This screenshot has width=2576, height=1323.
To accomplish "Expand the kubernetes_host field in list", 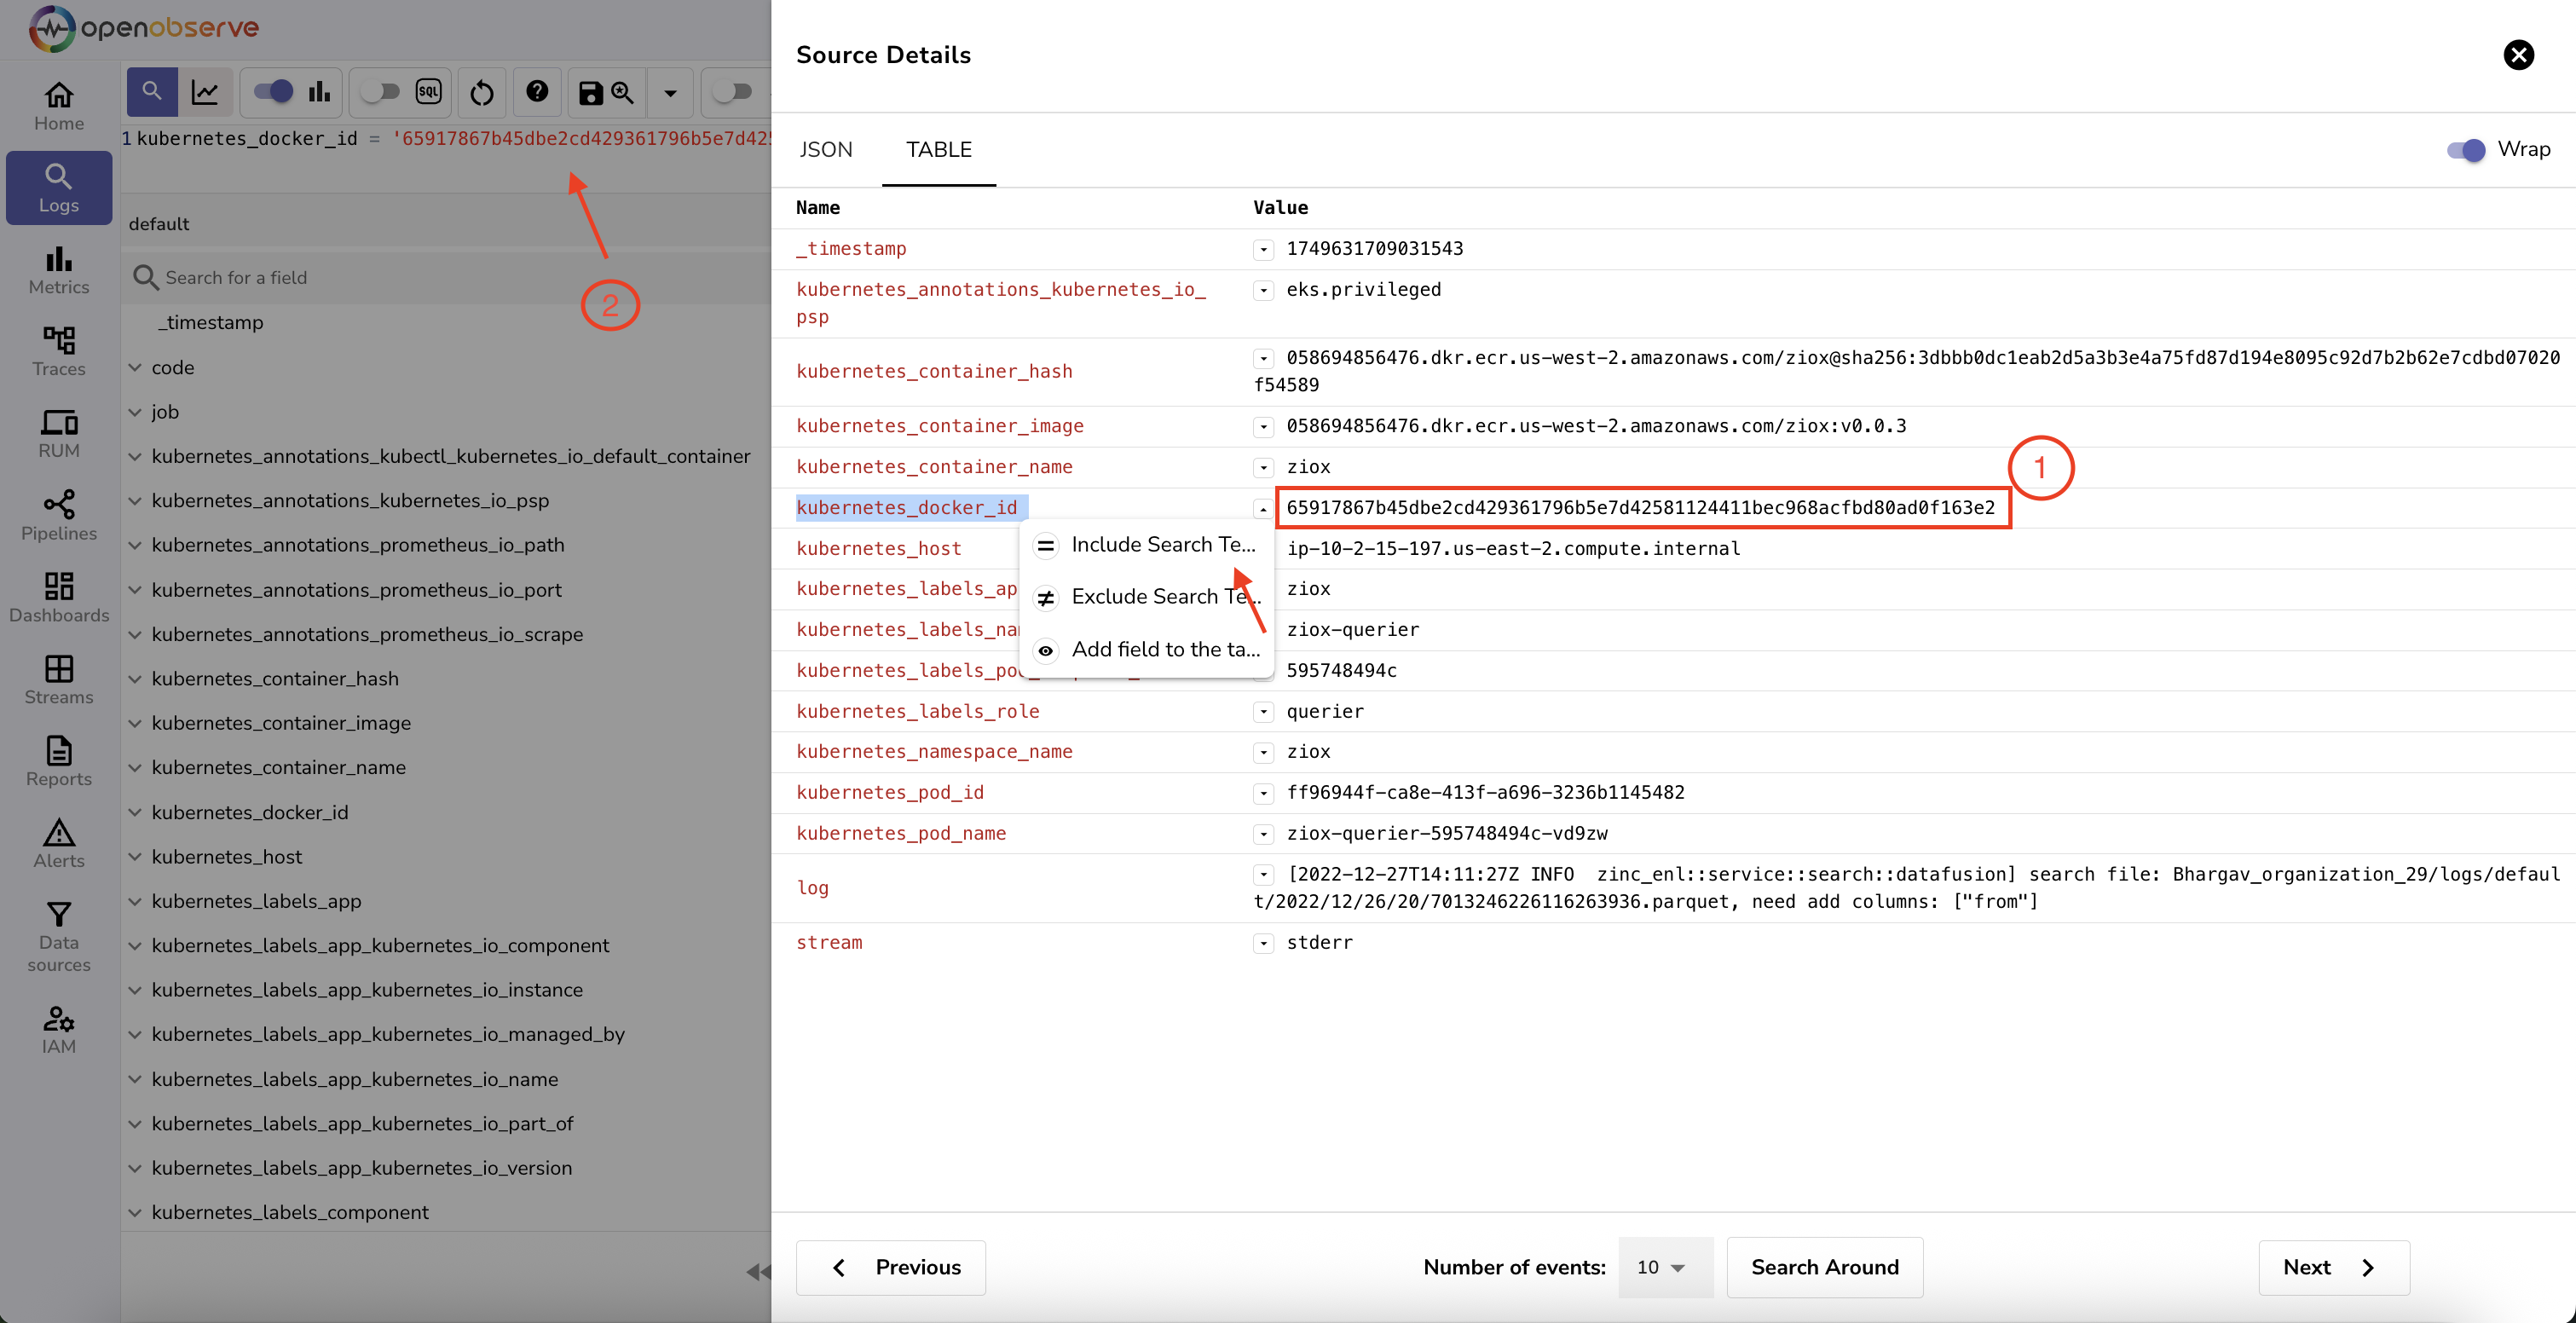I will click(x=135, y=857).
